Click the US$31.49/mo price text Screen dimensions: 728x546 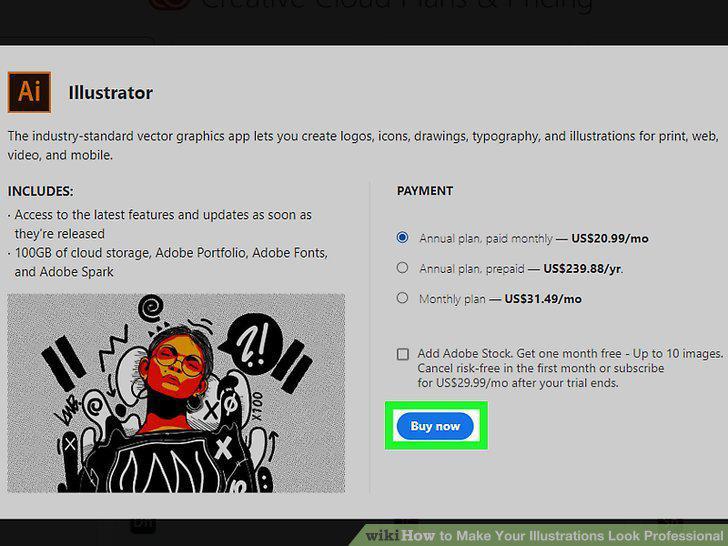pos(543,299)
